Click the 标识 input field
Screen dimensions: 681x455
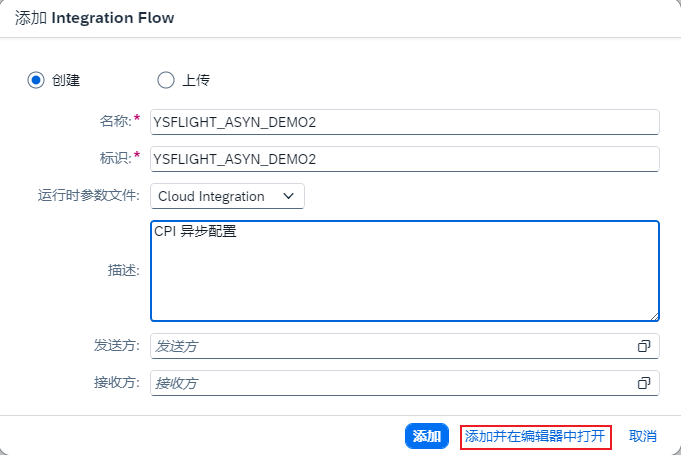tap(404, 159)
